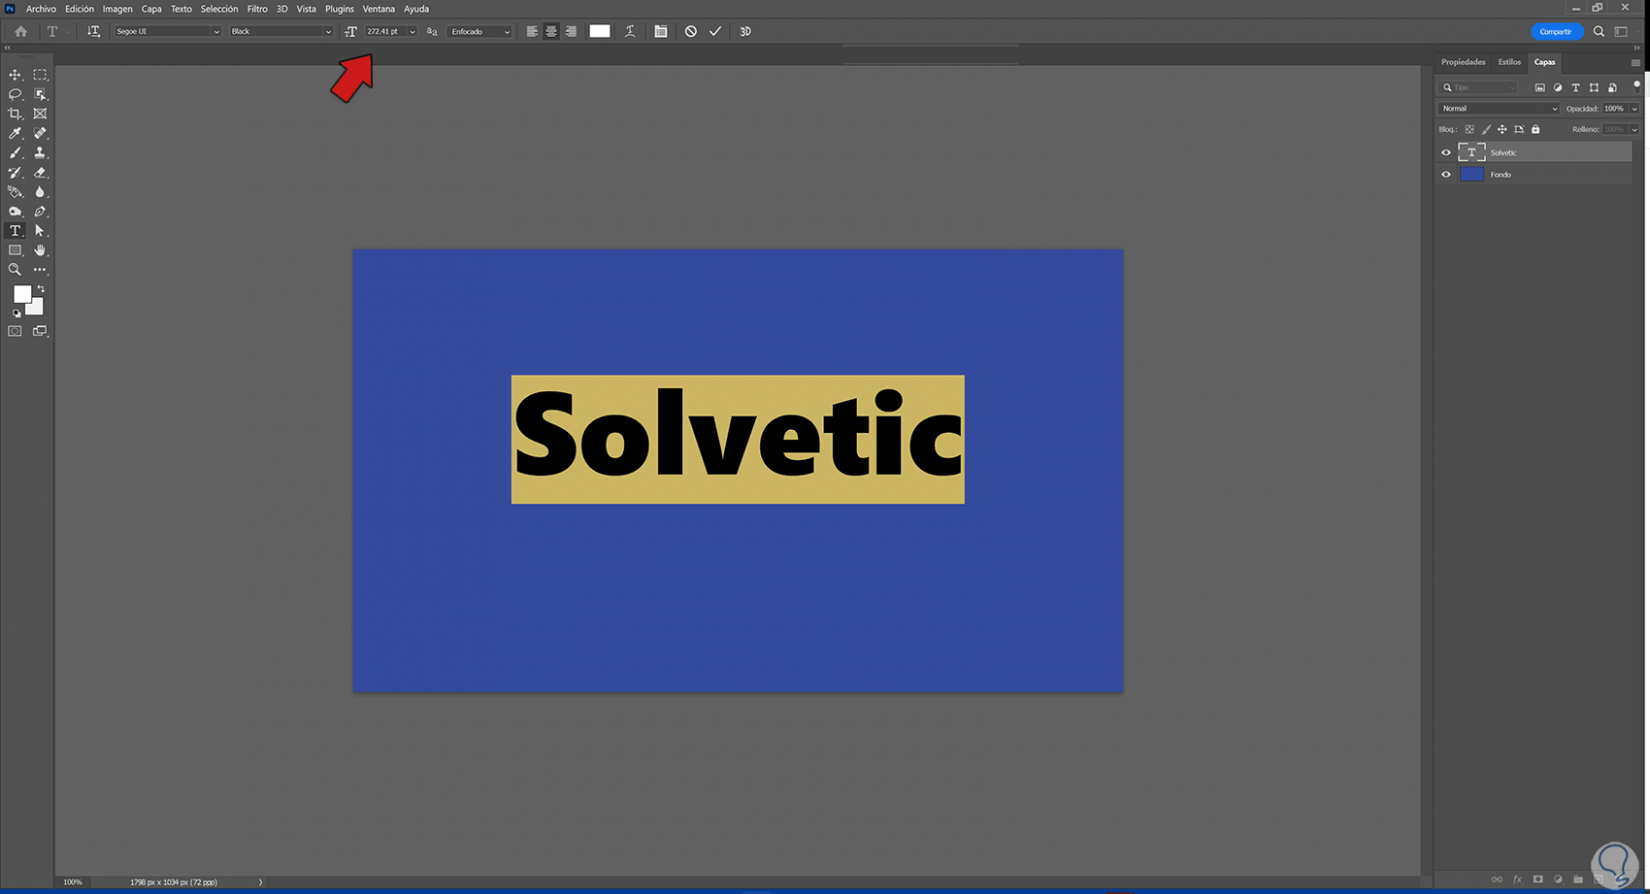Open the Archivo menu
The width and height of the screenshot is (1650, 894).
pos(41,9)
